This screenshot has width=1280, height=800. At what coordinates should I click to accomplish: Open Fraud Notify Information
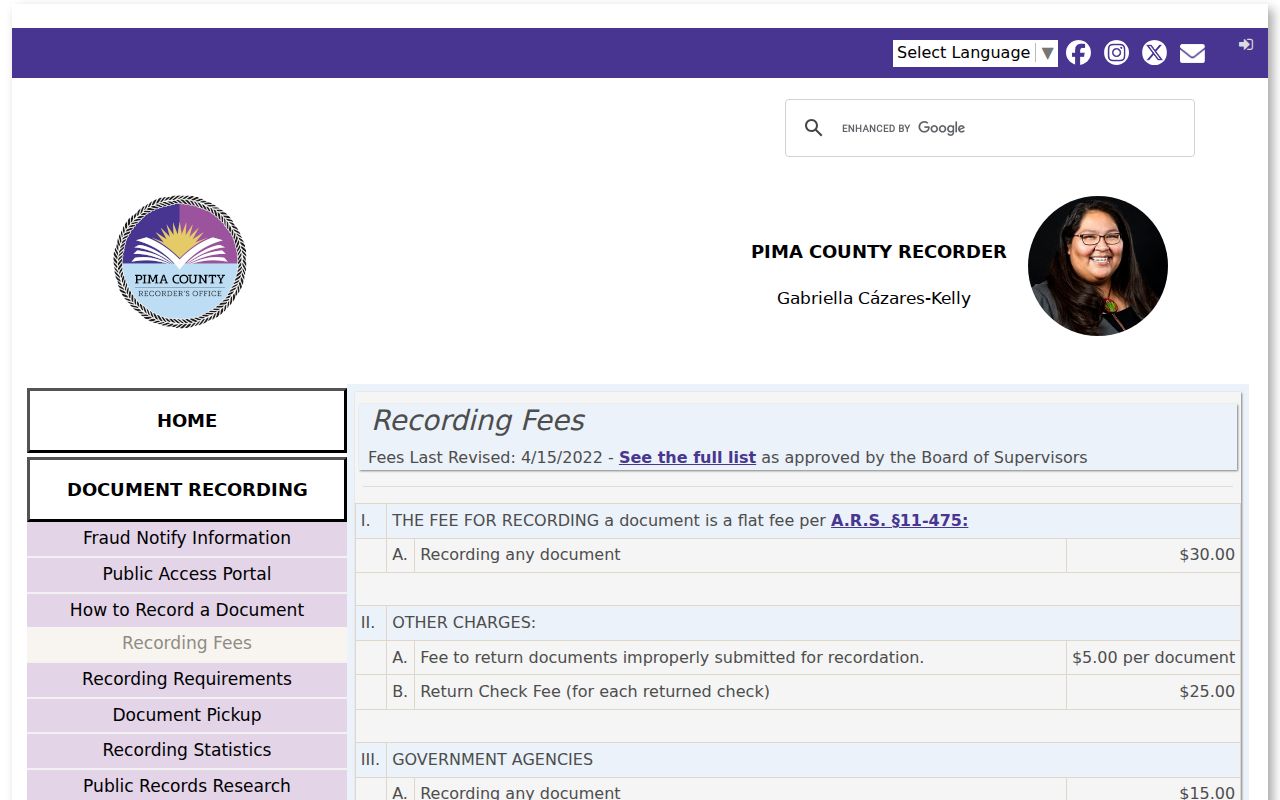187,538
